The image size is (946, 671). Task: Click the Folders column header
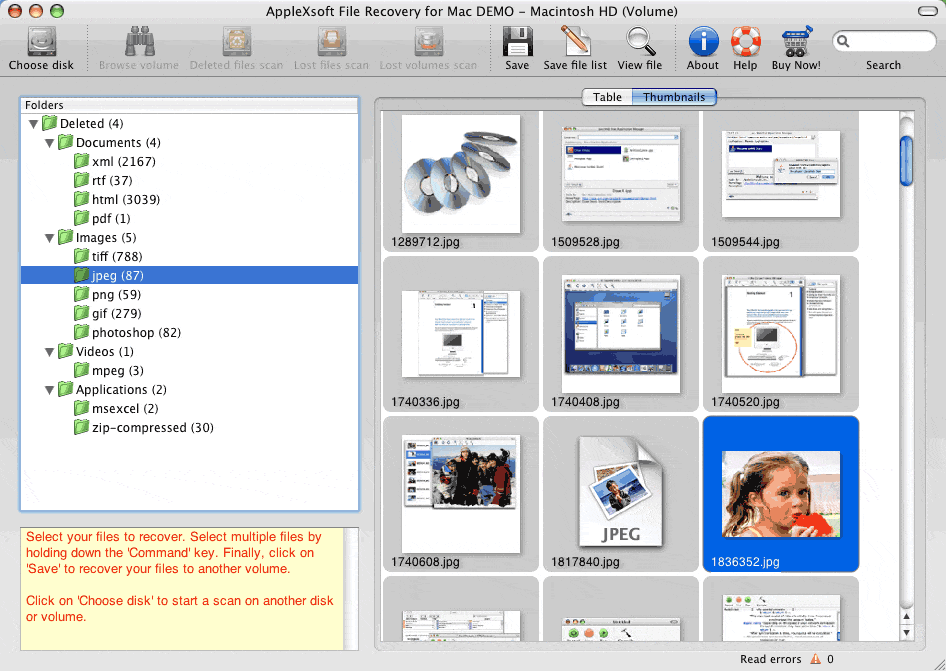point(189,105)
